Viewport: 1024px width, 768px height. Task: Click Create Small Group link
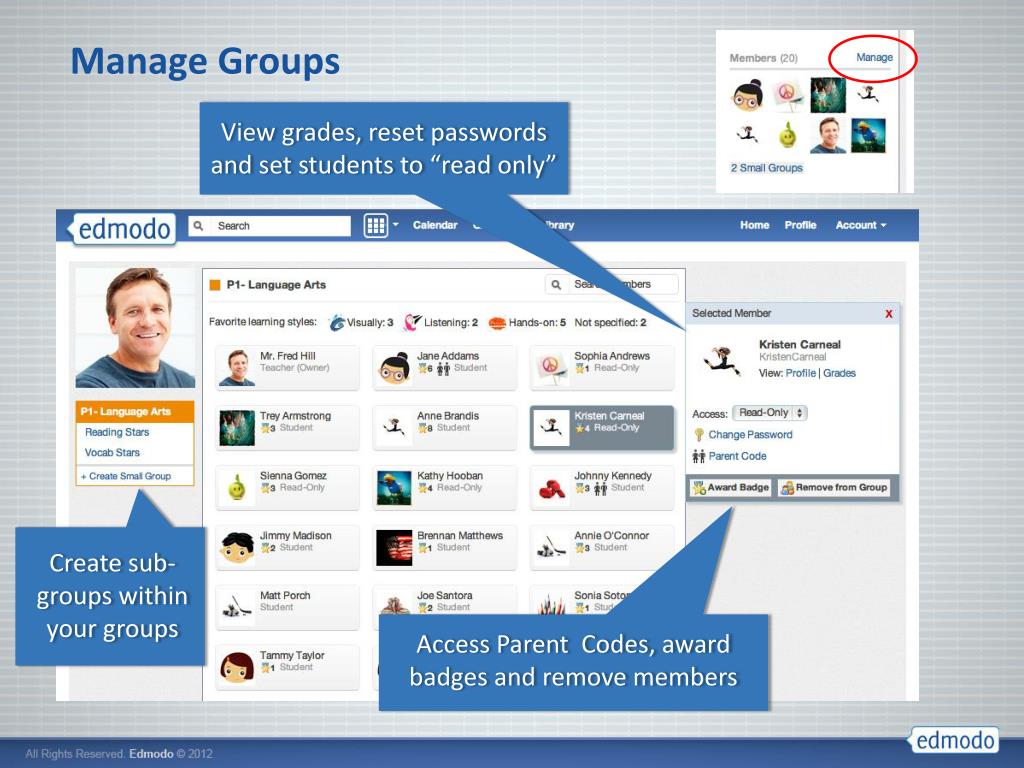[126, 476]
